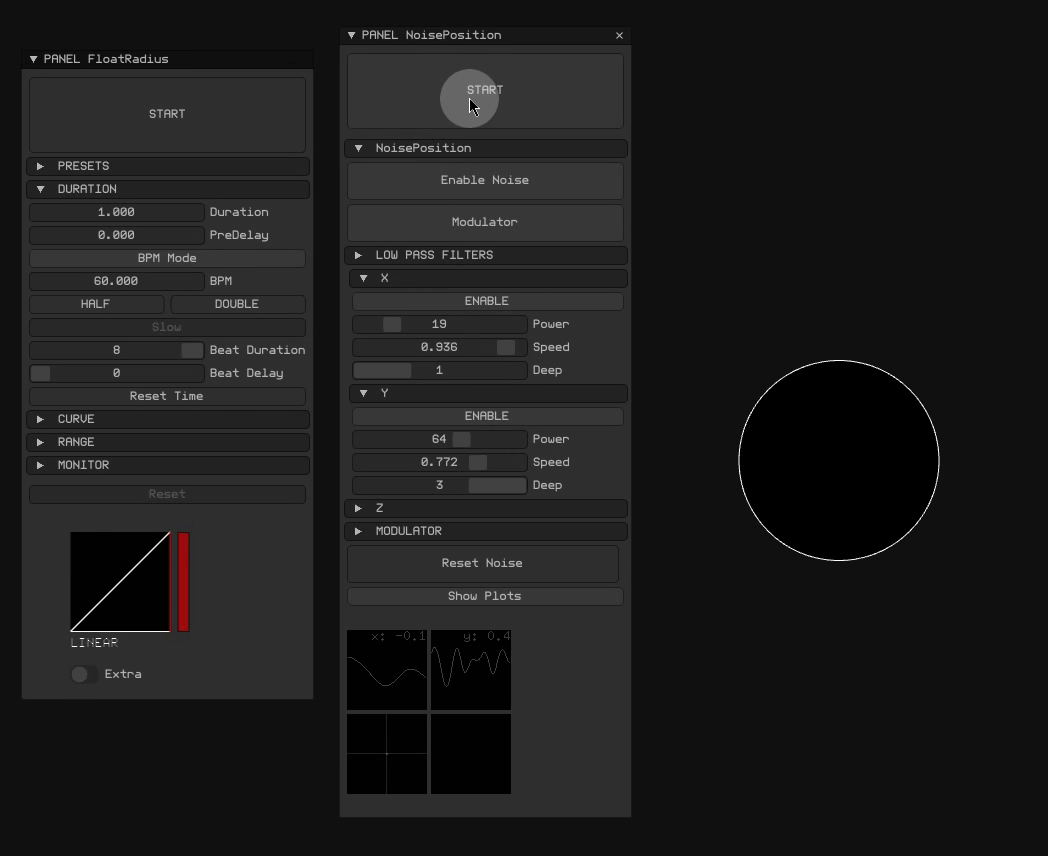
Task: Click Reset Noise
Action: click(x=483, y=563)
